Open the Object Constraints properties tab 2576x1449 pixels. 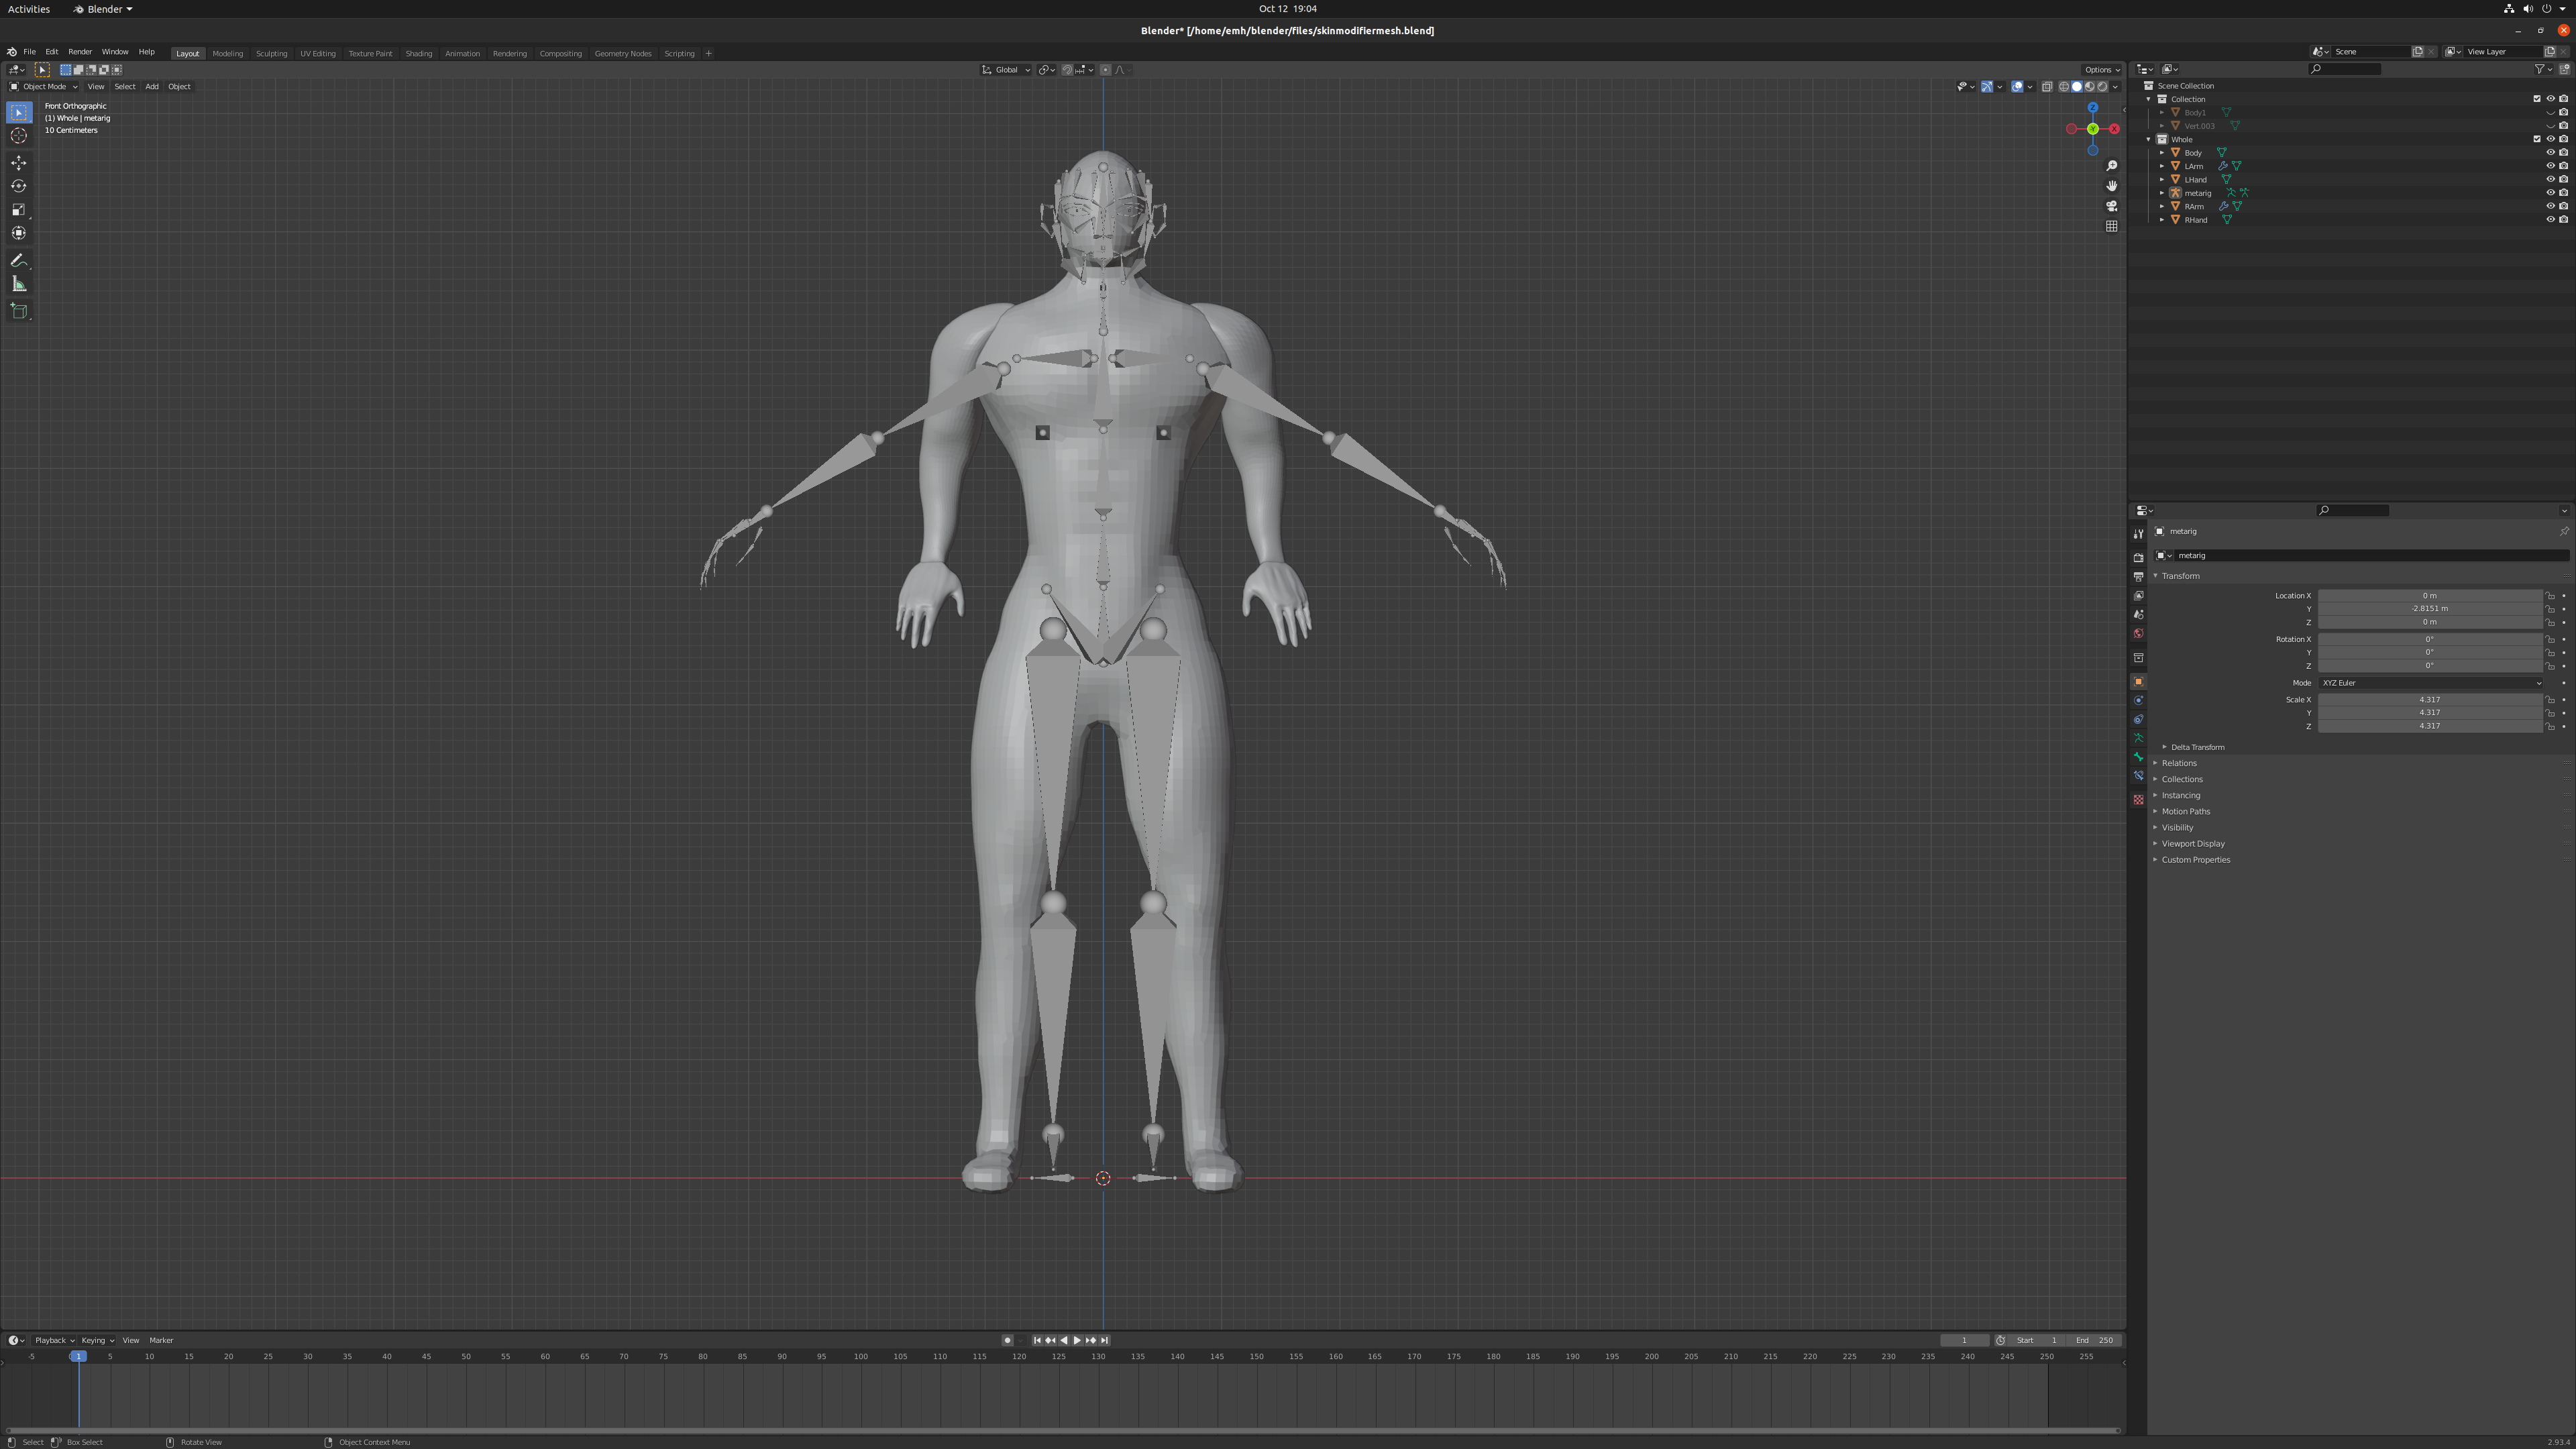(x=2138, y=720)
